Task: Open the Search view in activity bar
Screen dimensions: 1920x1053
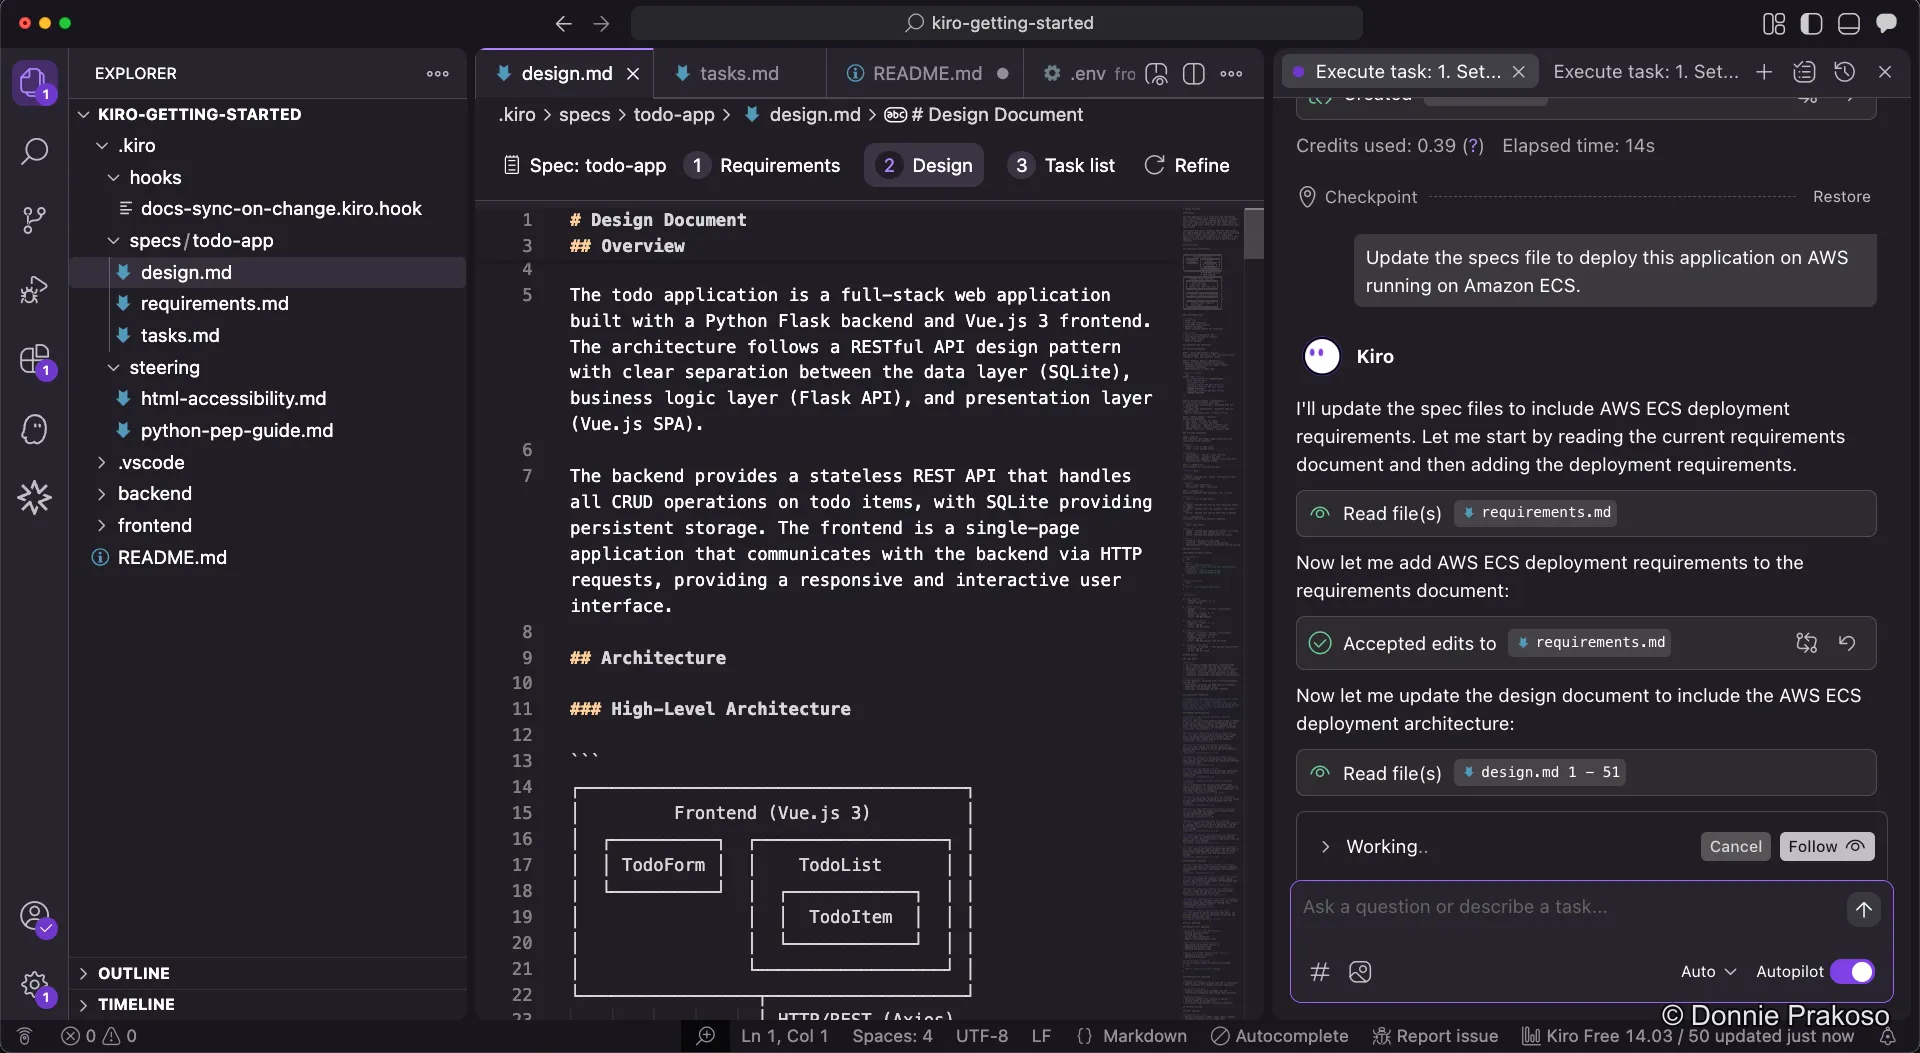Action: pyautogui.click(x=34, y=152)
